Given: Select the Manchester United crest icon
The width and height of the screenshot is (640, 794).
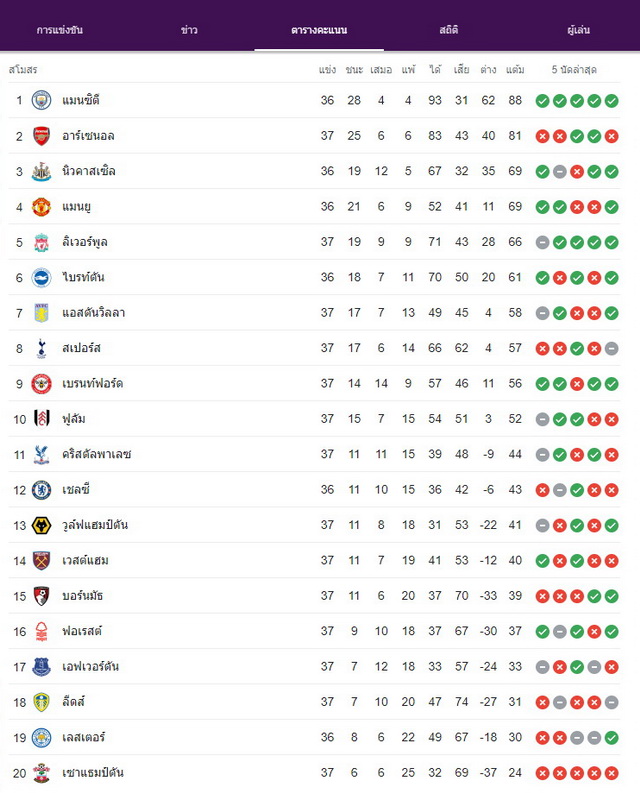Looking at the screenshot, I should click(41, 207).
